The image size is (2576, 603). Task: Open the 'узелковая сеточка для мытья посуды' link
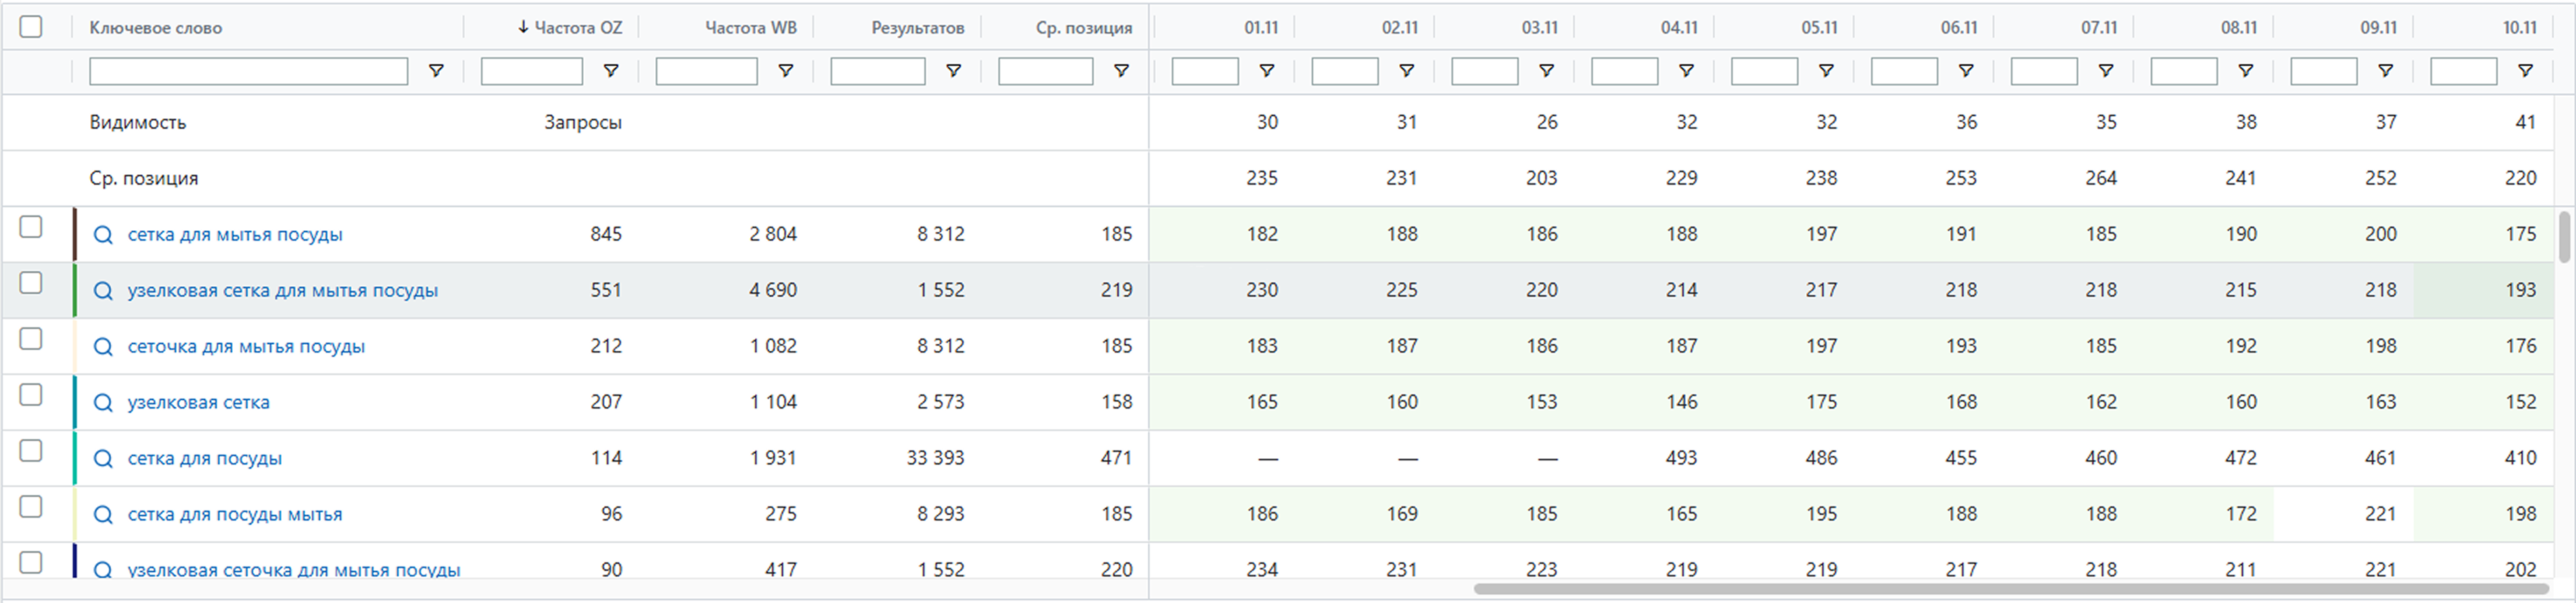(x=293, y=570)
